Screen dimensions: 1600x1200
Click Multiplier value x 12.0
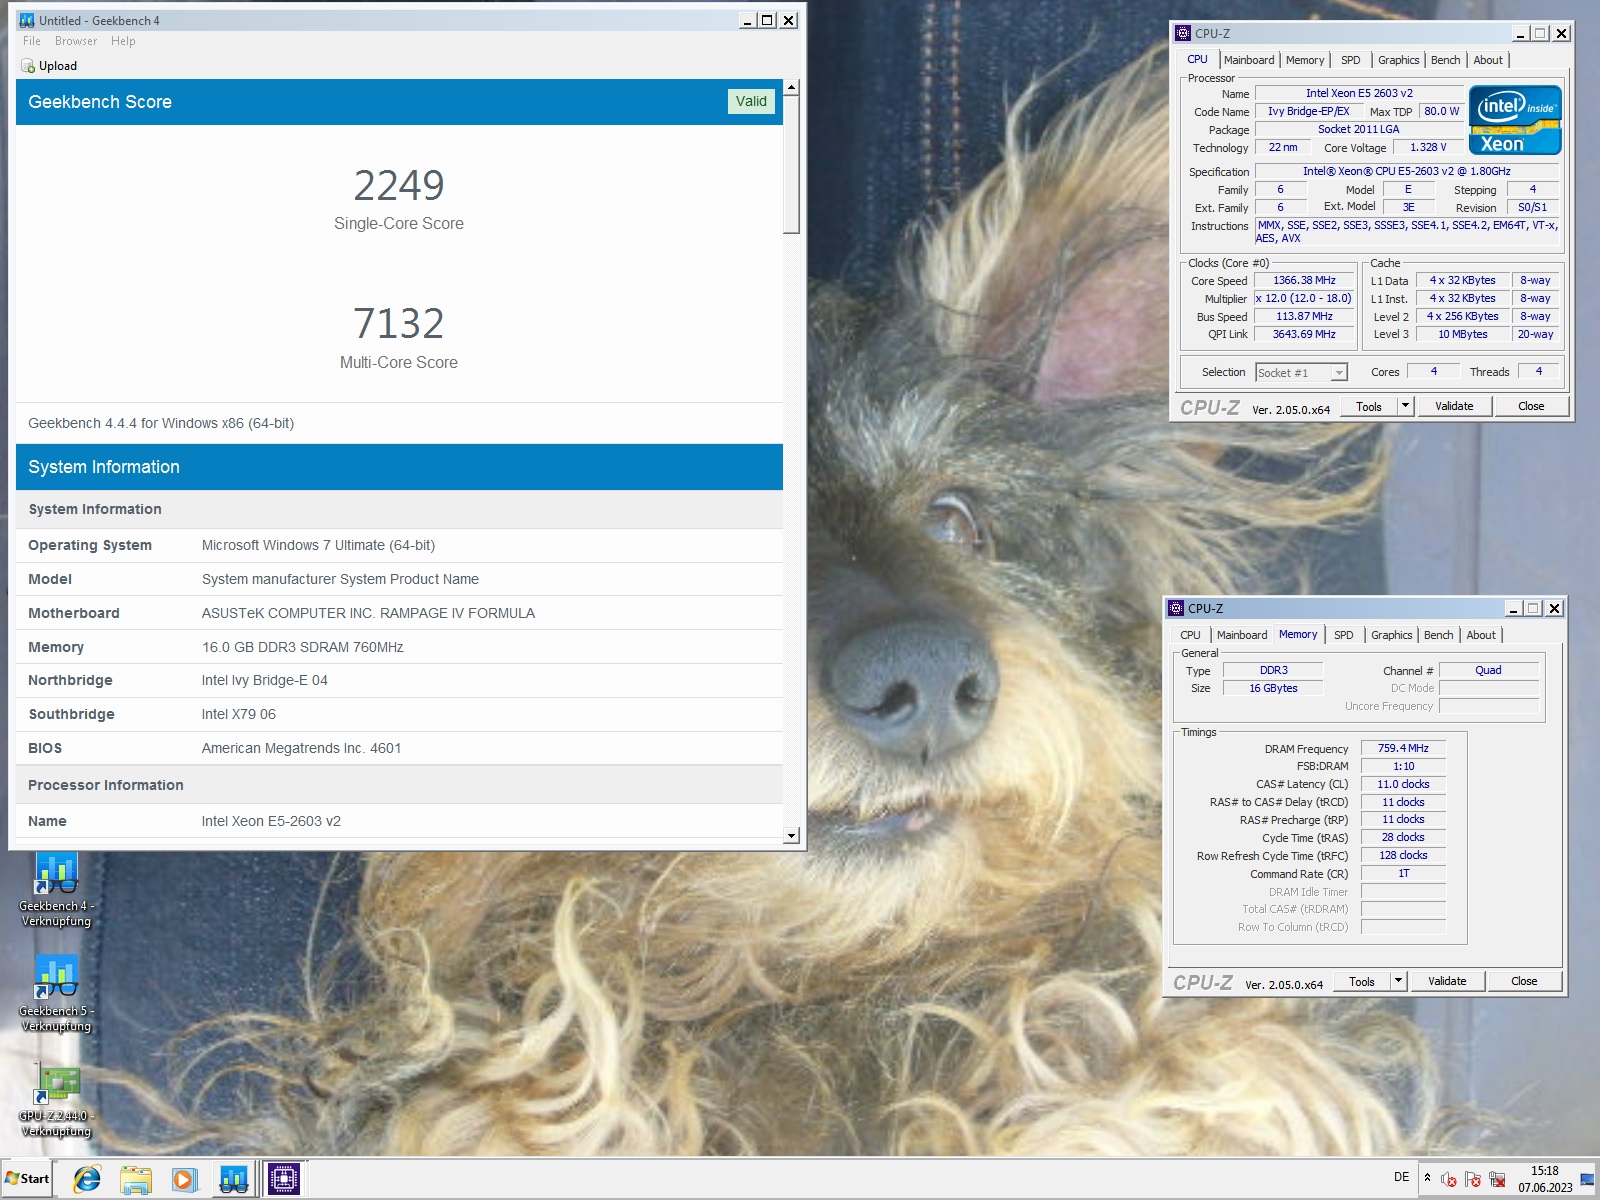pyautogui.click(x=1304, y=299)
